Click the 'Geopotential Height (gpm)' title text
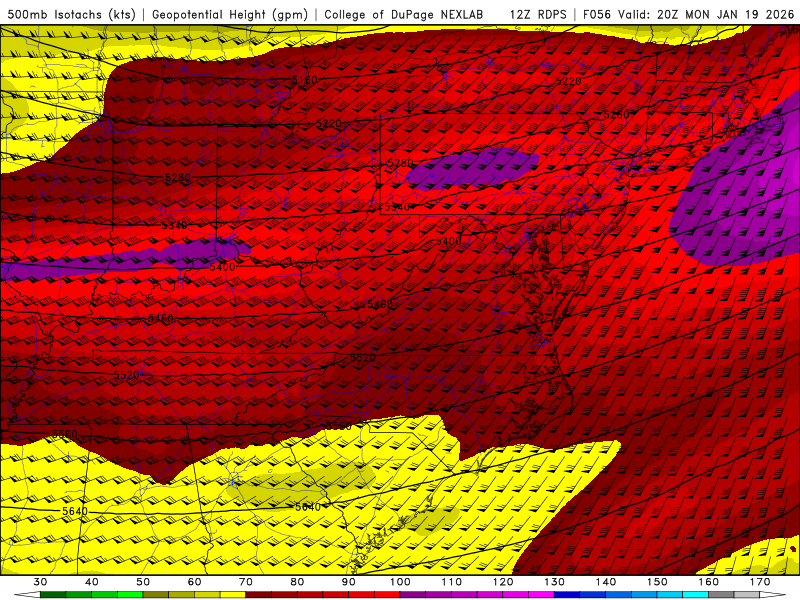 click(x=230, y=14)
